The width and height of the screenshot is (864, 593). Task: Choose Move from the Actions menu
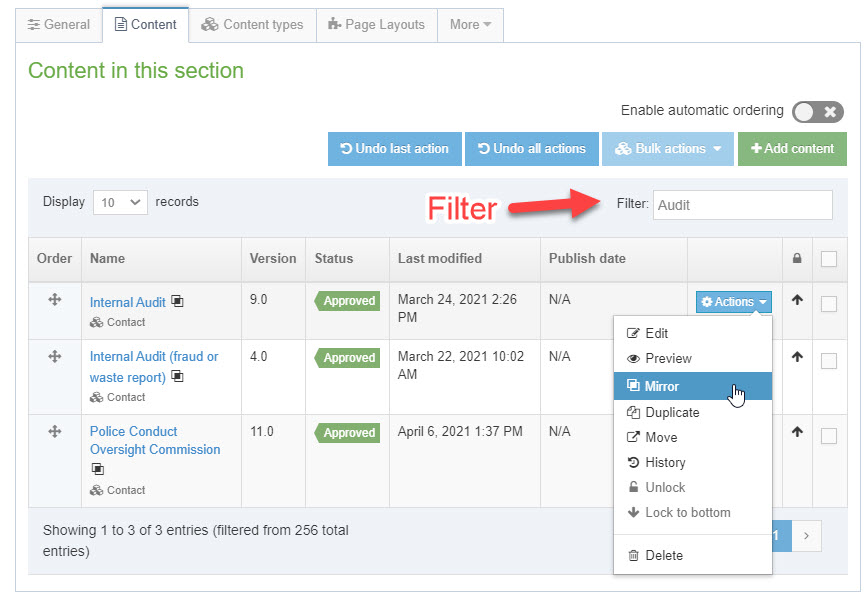click(693, 438)
